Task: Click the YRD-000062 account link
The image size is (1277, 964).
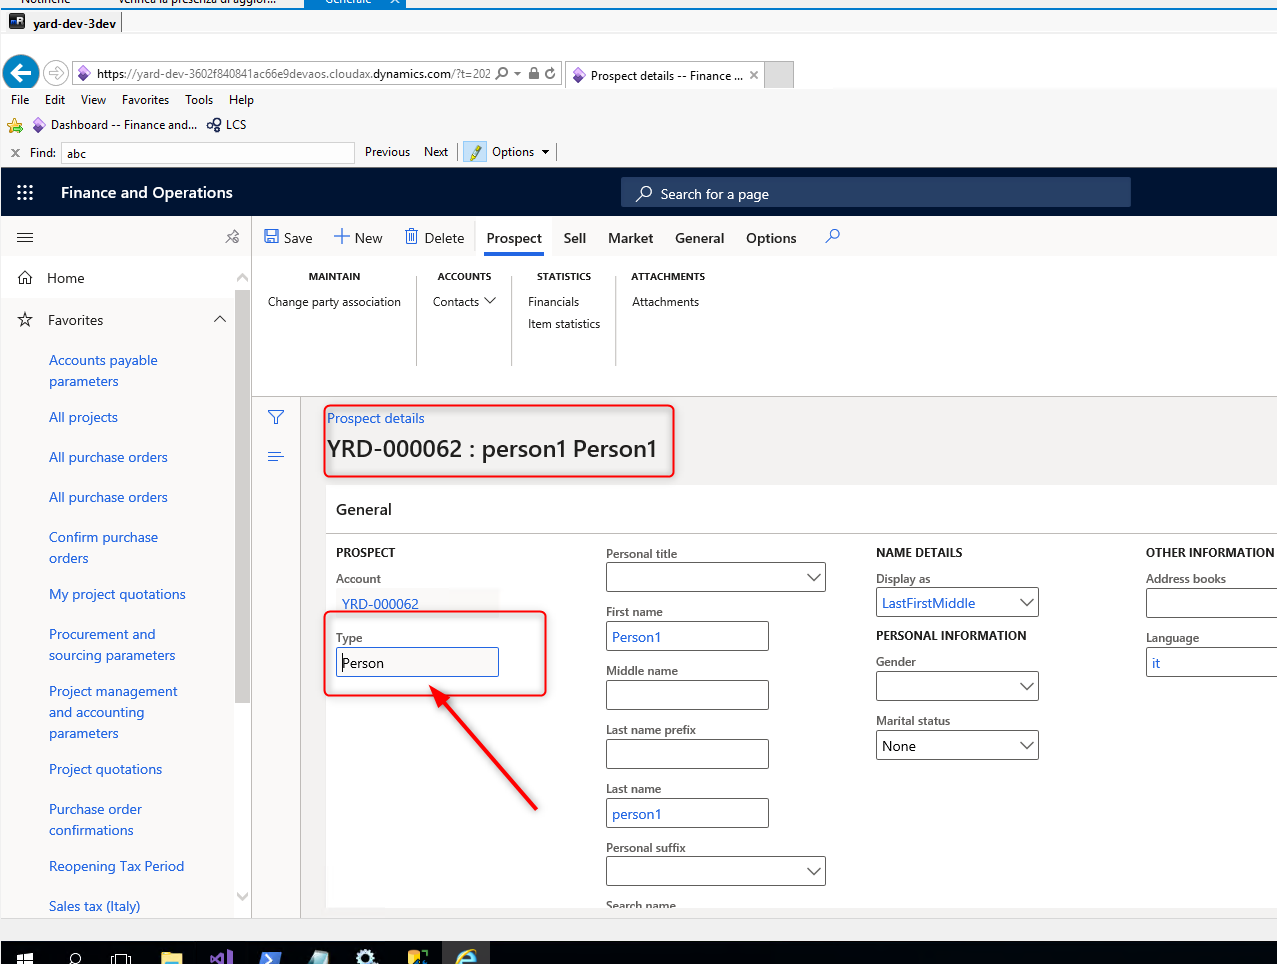Action: coord(380,604)
